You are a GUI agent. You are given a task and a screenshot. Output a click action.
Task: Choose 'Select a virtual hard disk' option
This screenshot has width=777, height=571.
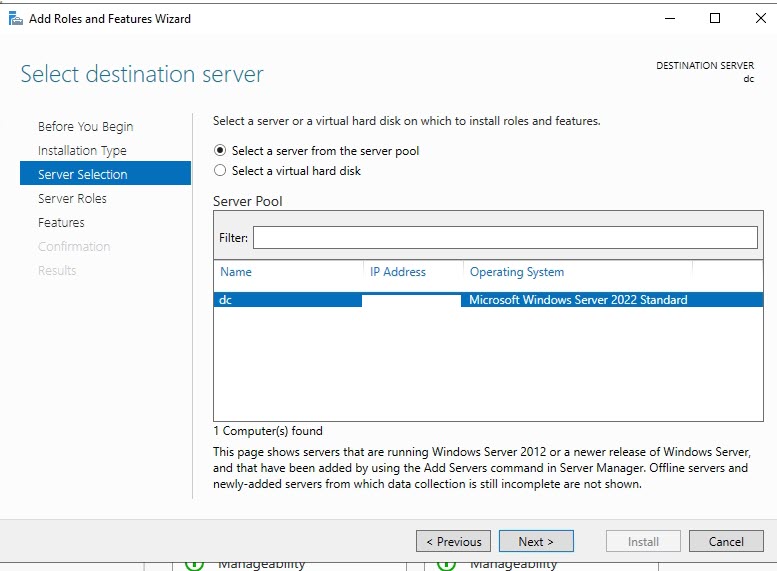tap(221, 171)
